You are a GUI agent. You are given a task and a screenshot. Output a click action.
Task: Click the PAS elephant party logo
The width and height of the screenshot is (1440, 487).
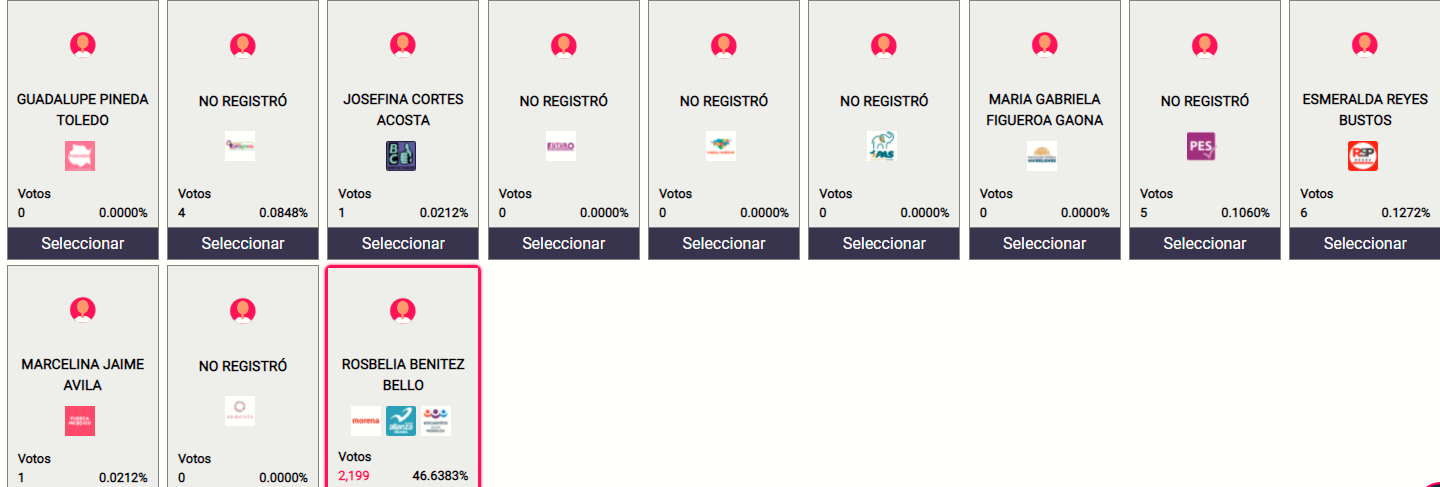click(x=881, y=146)
